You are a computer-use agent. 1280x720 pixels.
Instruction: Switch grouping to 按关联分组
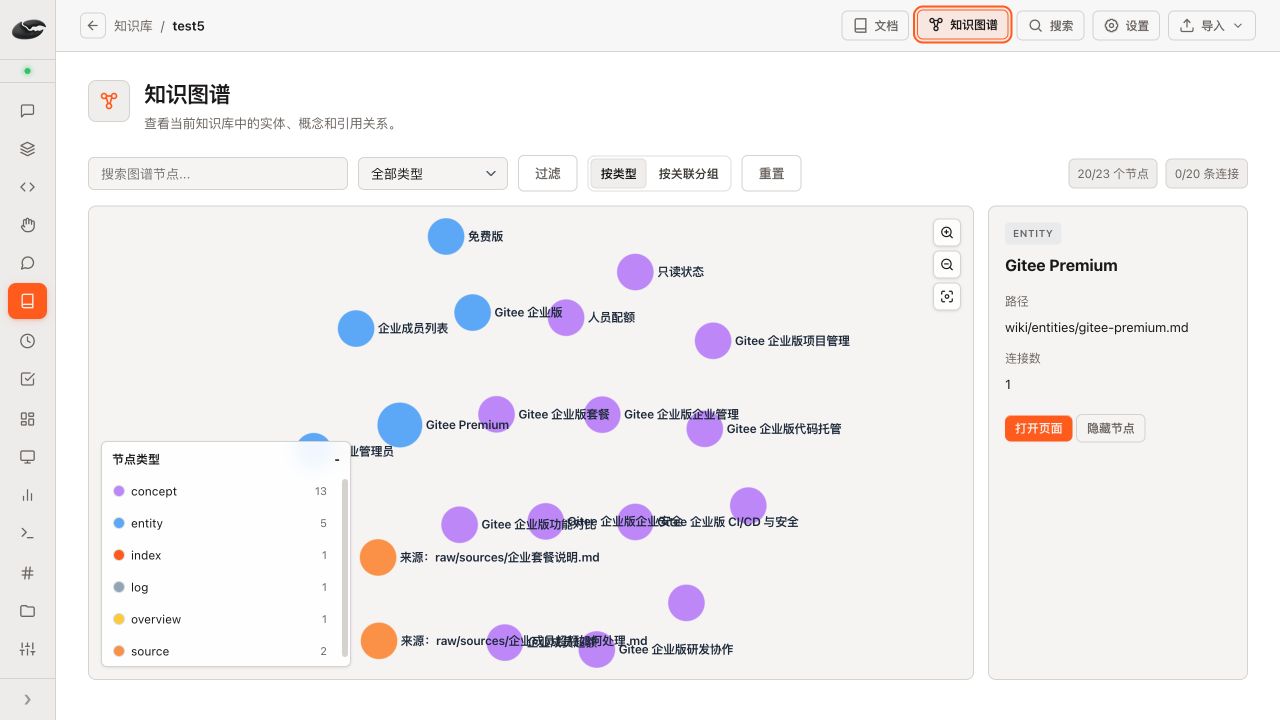(x=689, y=173)
